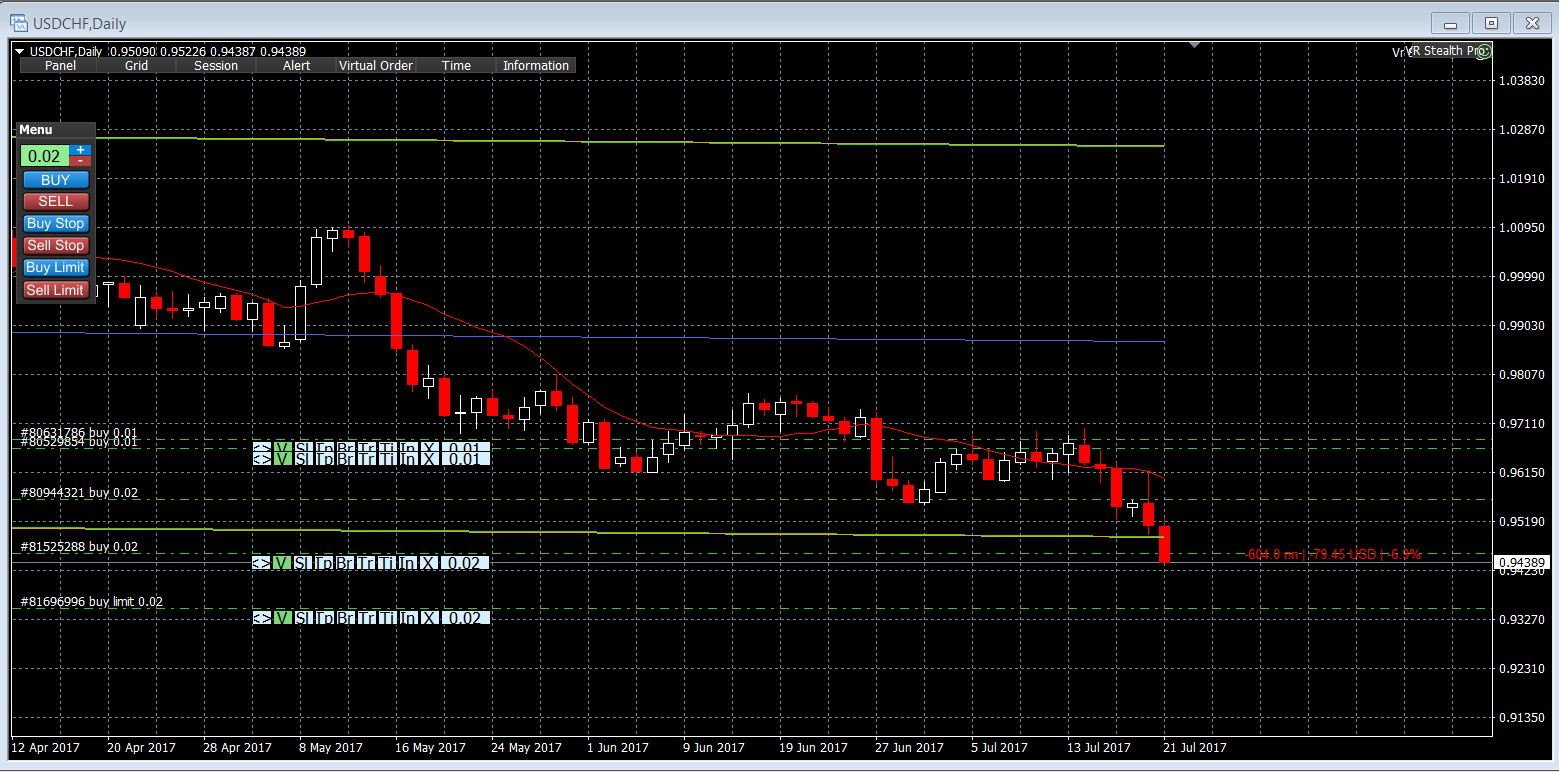Image resolution: width=1559 pixels, height=772 pixels.
Task: Place a Sell Limit order from the Menu panel
Action: click(x=55, y=290)
